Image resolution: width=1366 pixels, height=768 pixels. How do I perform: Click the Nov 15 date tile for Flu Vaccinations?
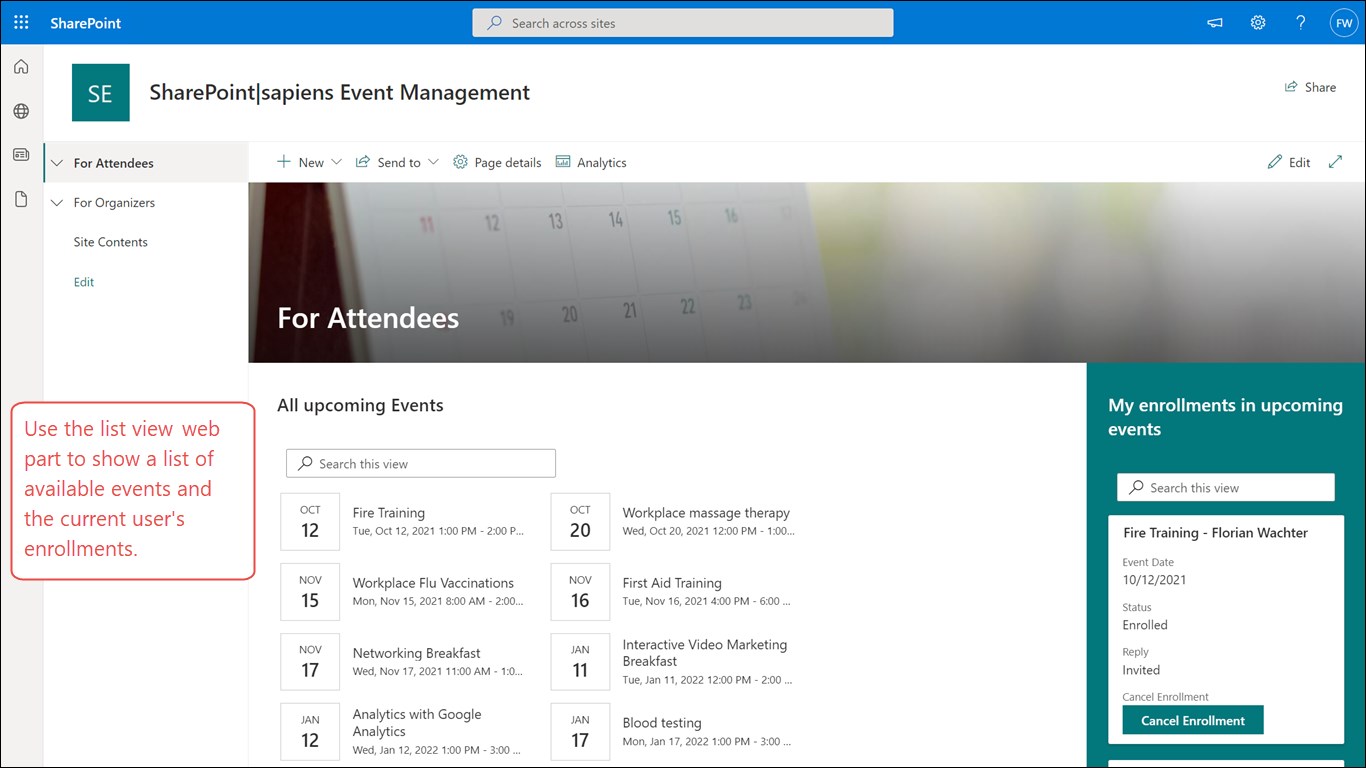pos(310,591)
